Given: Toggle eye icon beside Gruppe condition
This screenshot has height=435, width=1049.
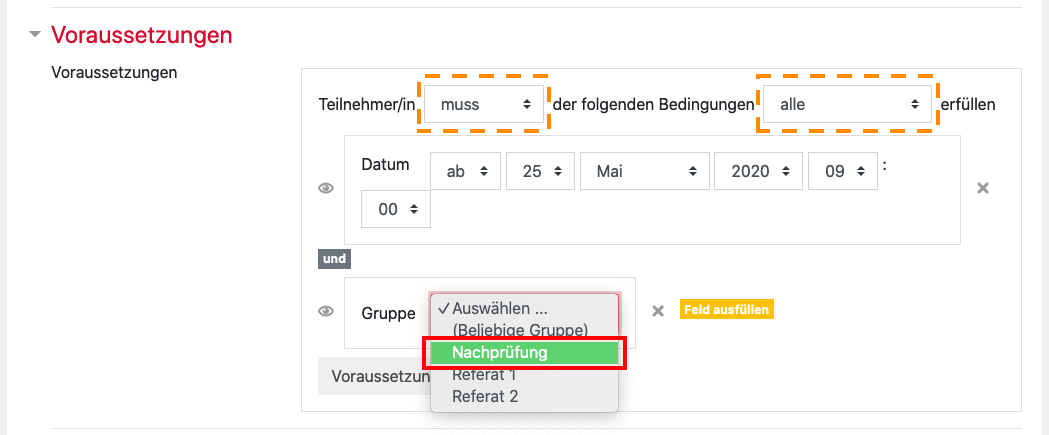Looking at the screenshot, I should pos(326,312).
